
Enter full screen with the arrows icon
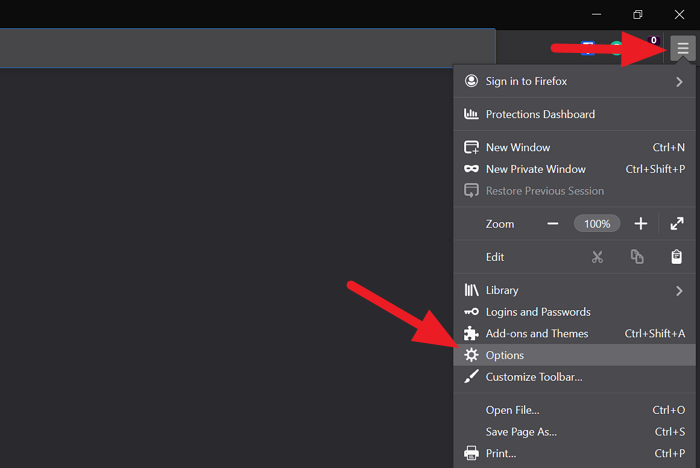pos(677,224)
